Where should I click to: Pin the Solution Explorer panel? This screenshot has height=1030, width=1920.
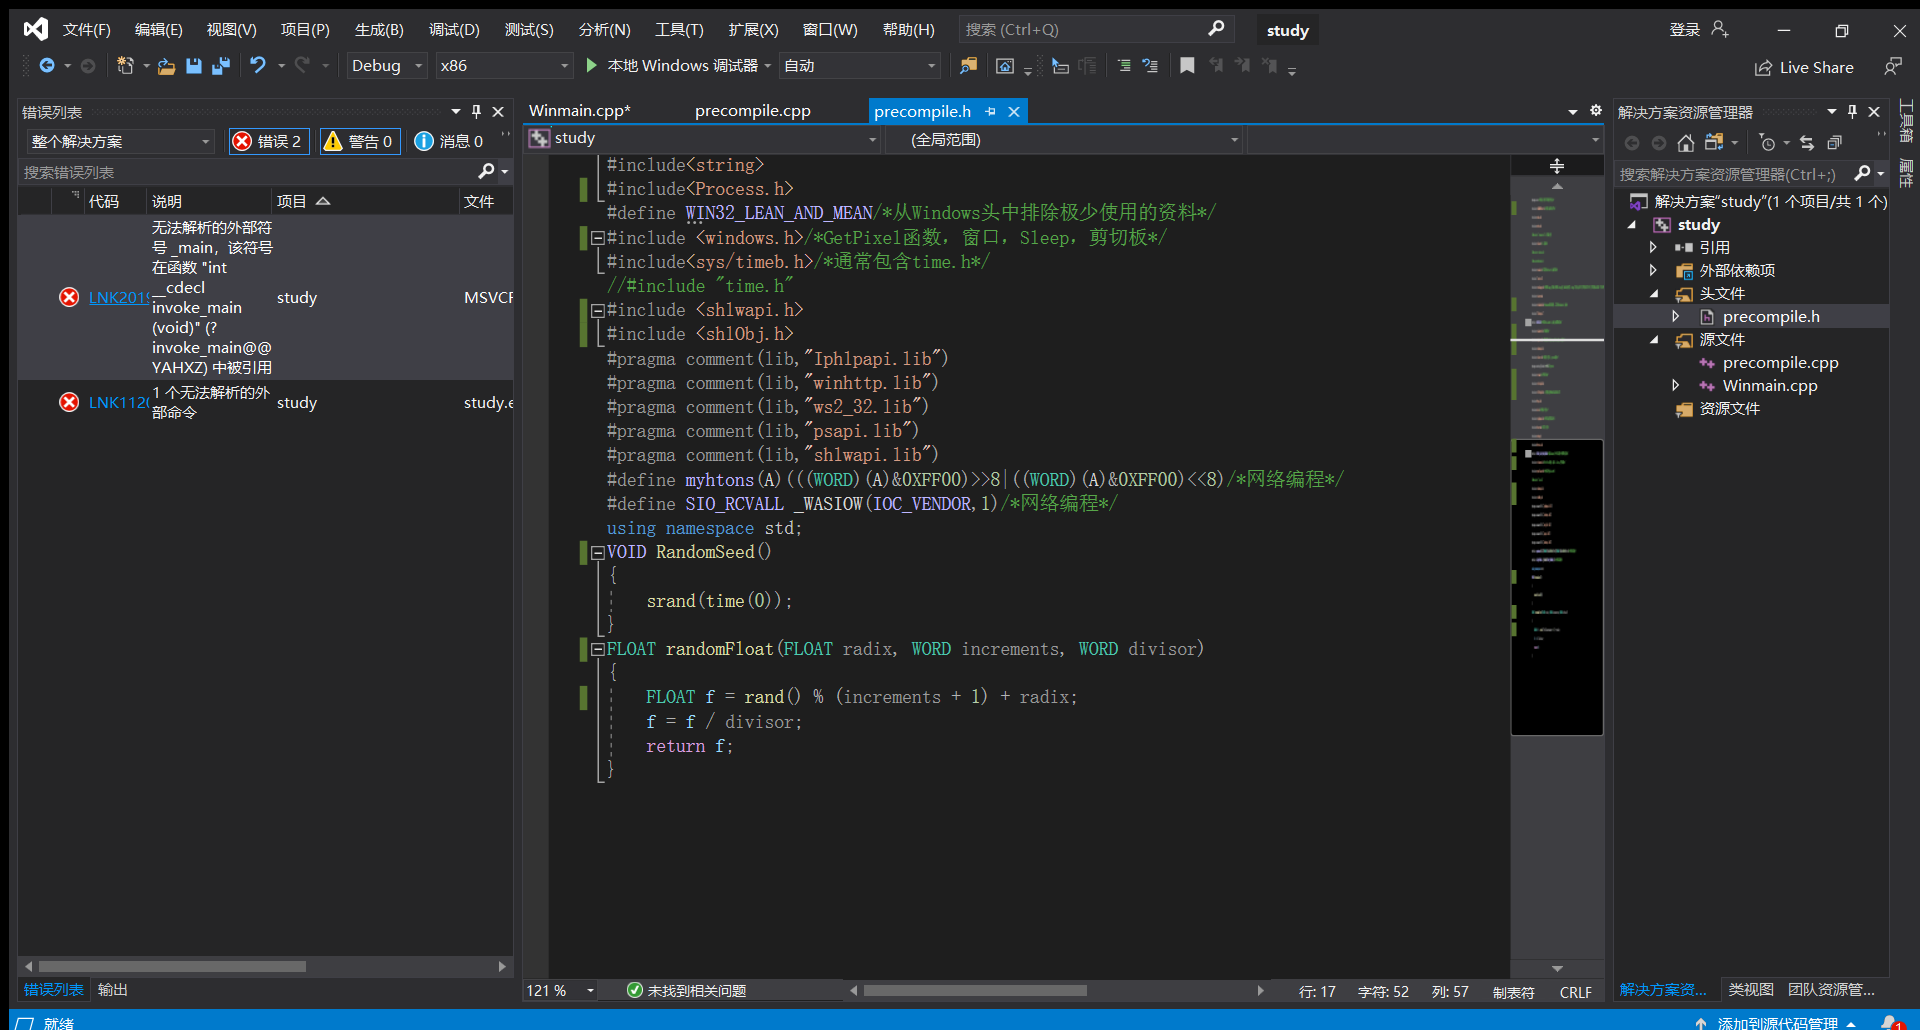coord(1852,112)
